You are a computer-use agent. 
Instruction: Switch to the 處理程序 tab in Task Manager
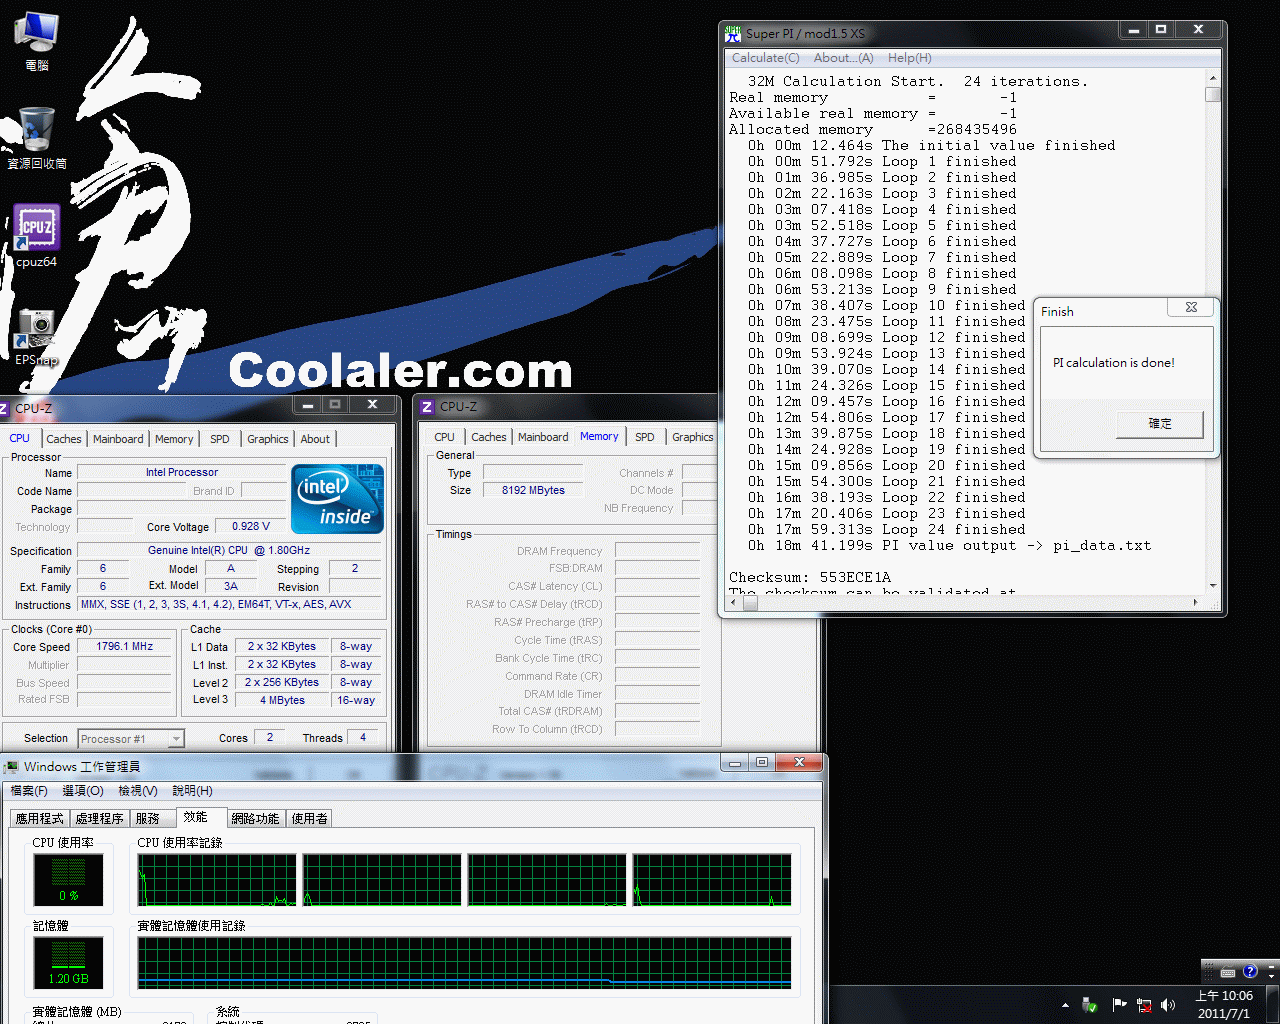(x=100, y=819)
